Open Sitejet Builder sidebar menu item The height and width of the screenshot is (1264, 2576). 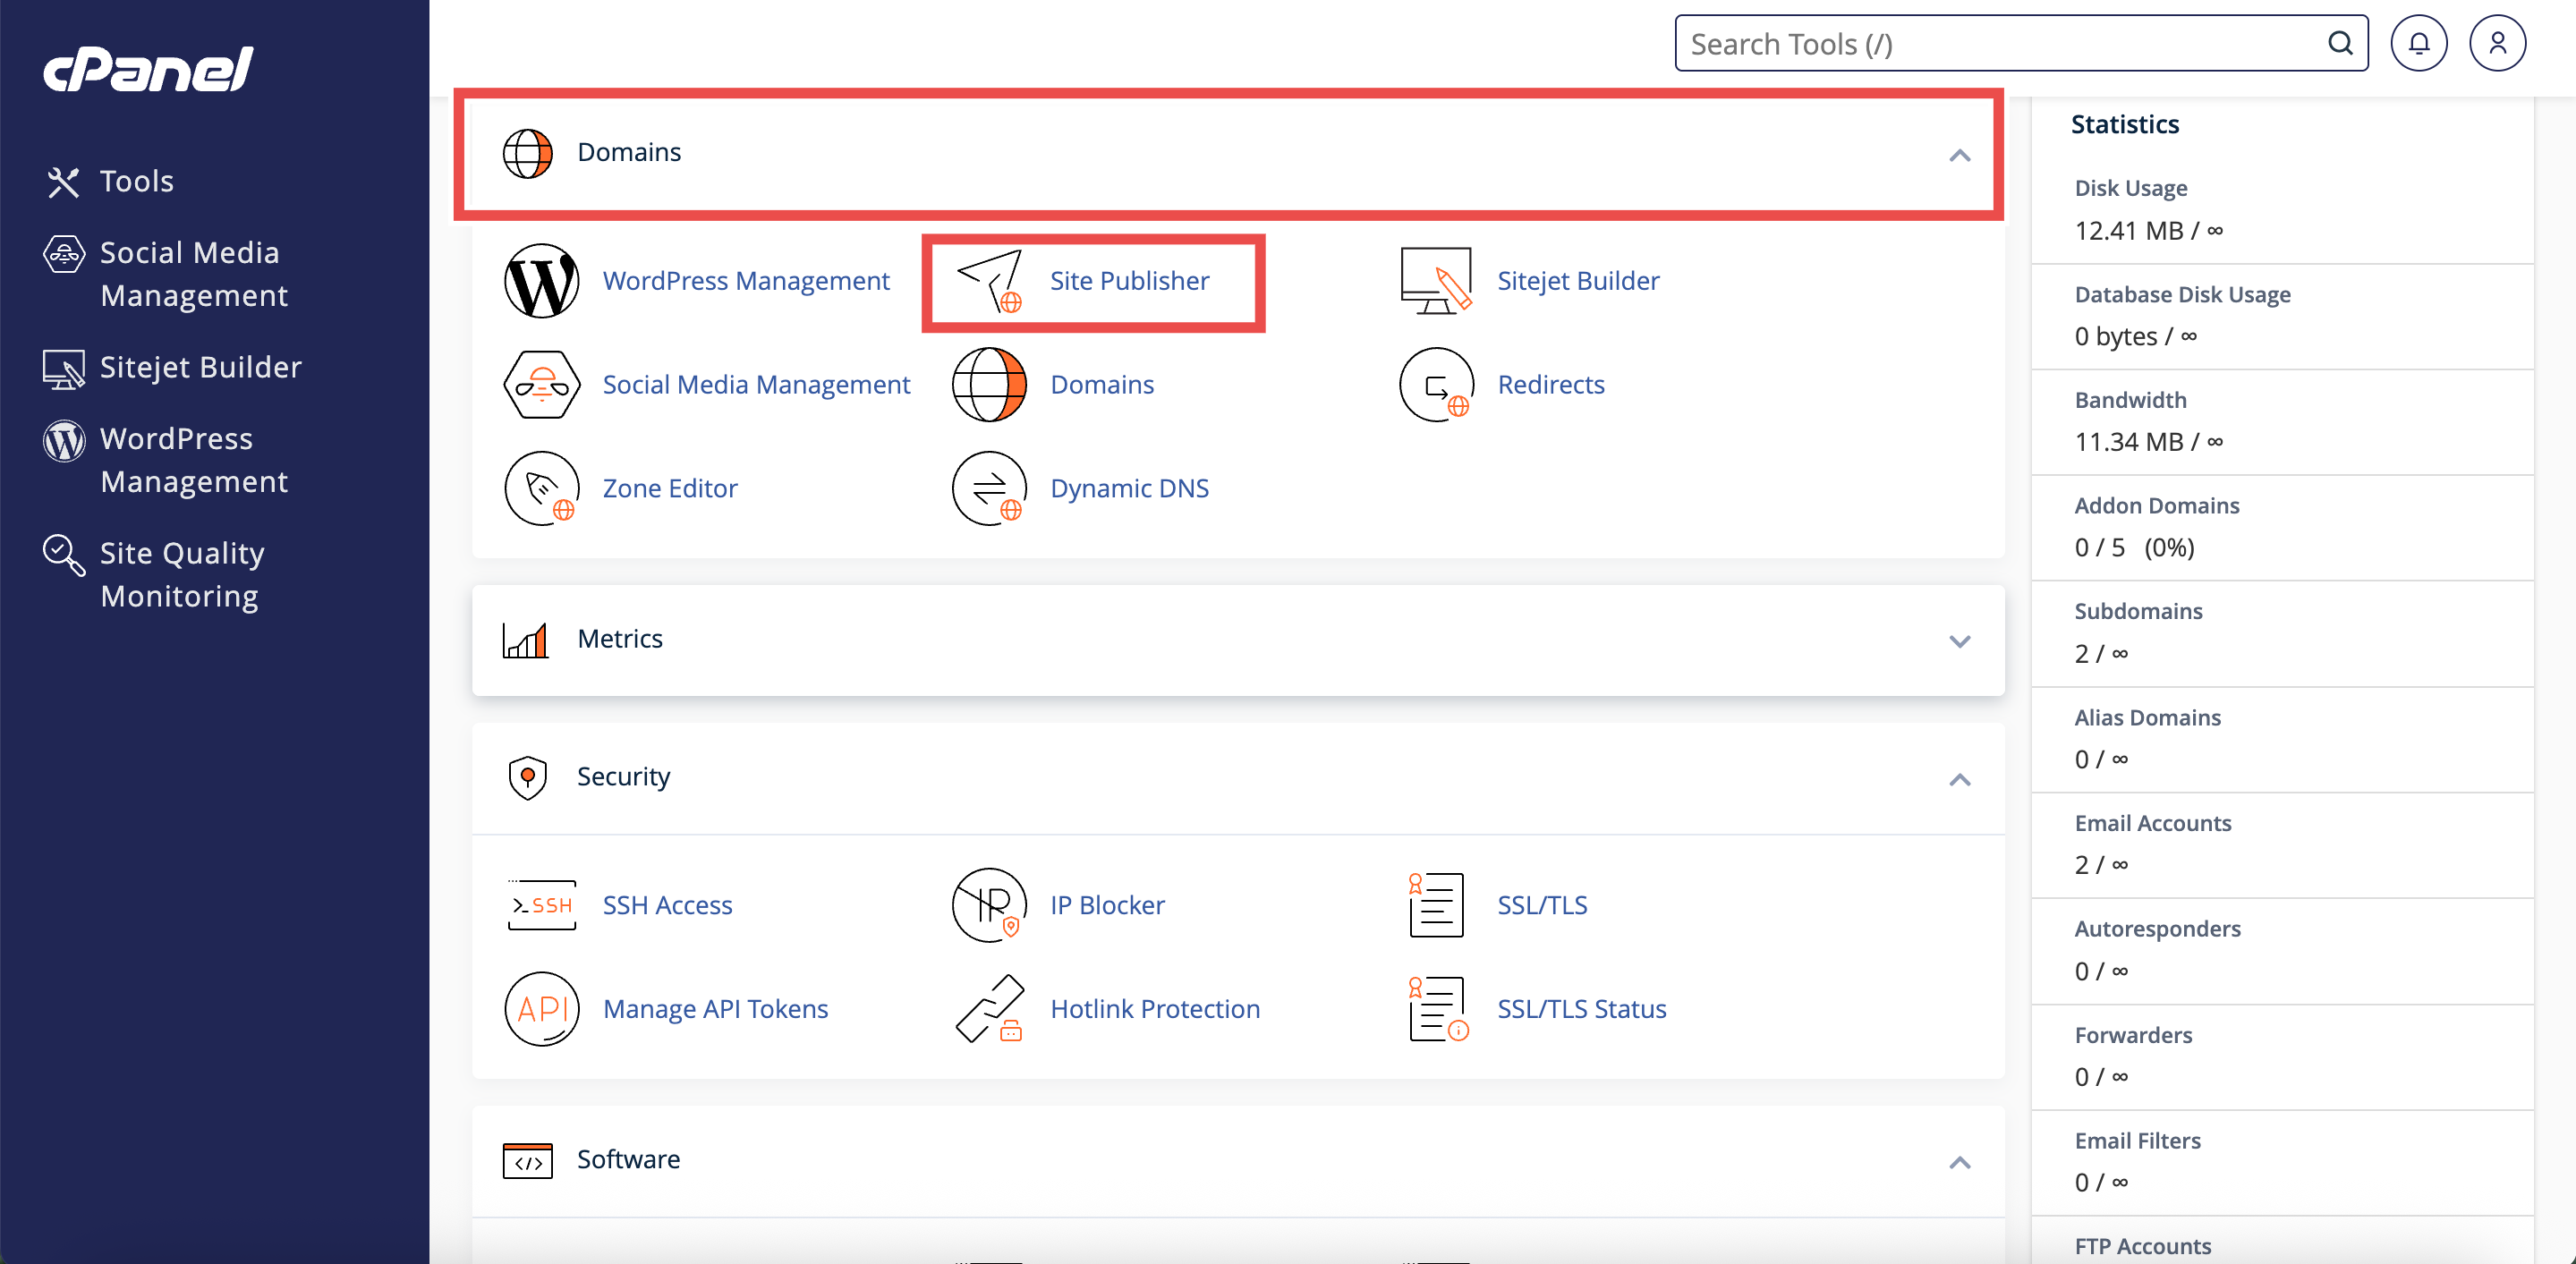200,368
